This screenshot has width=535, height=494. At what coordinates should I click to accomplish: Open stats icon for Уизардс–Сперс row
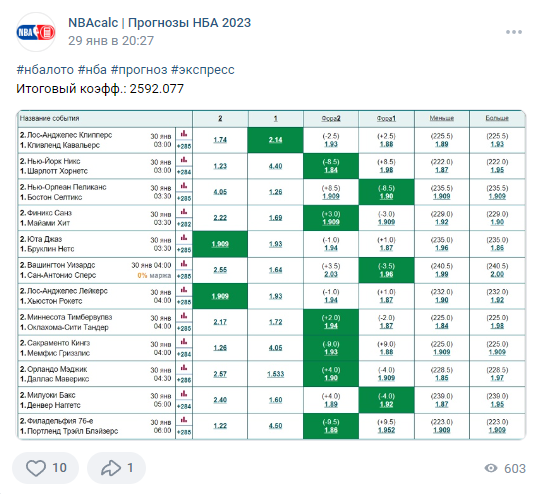point(184,264)
